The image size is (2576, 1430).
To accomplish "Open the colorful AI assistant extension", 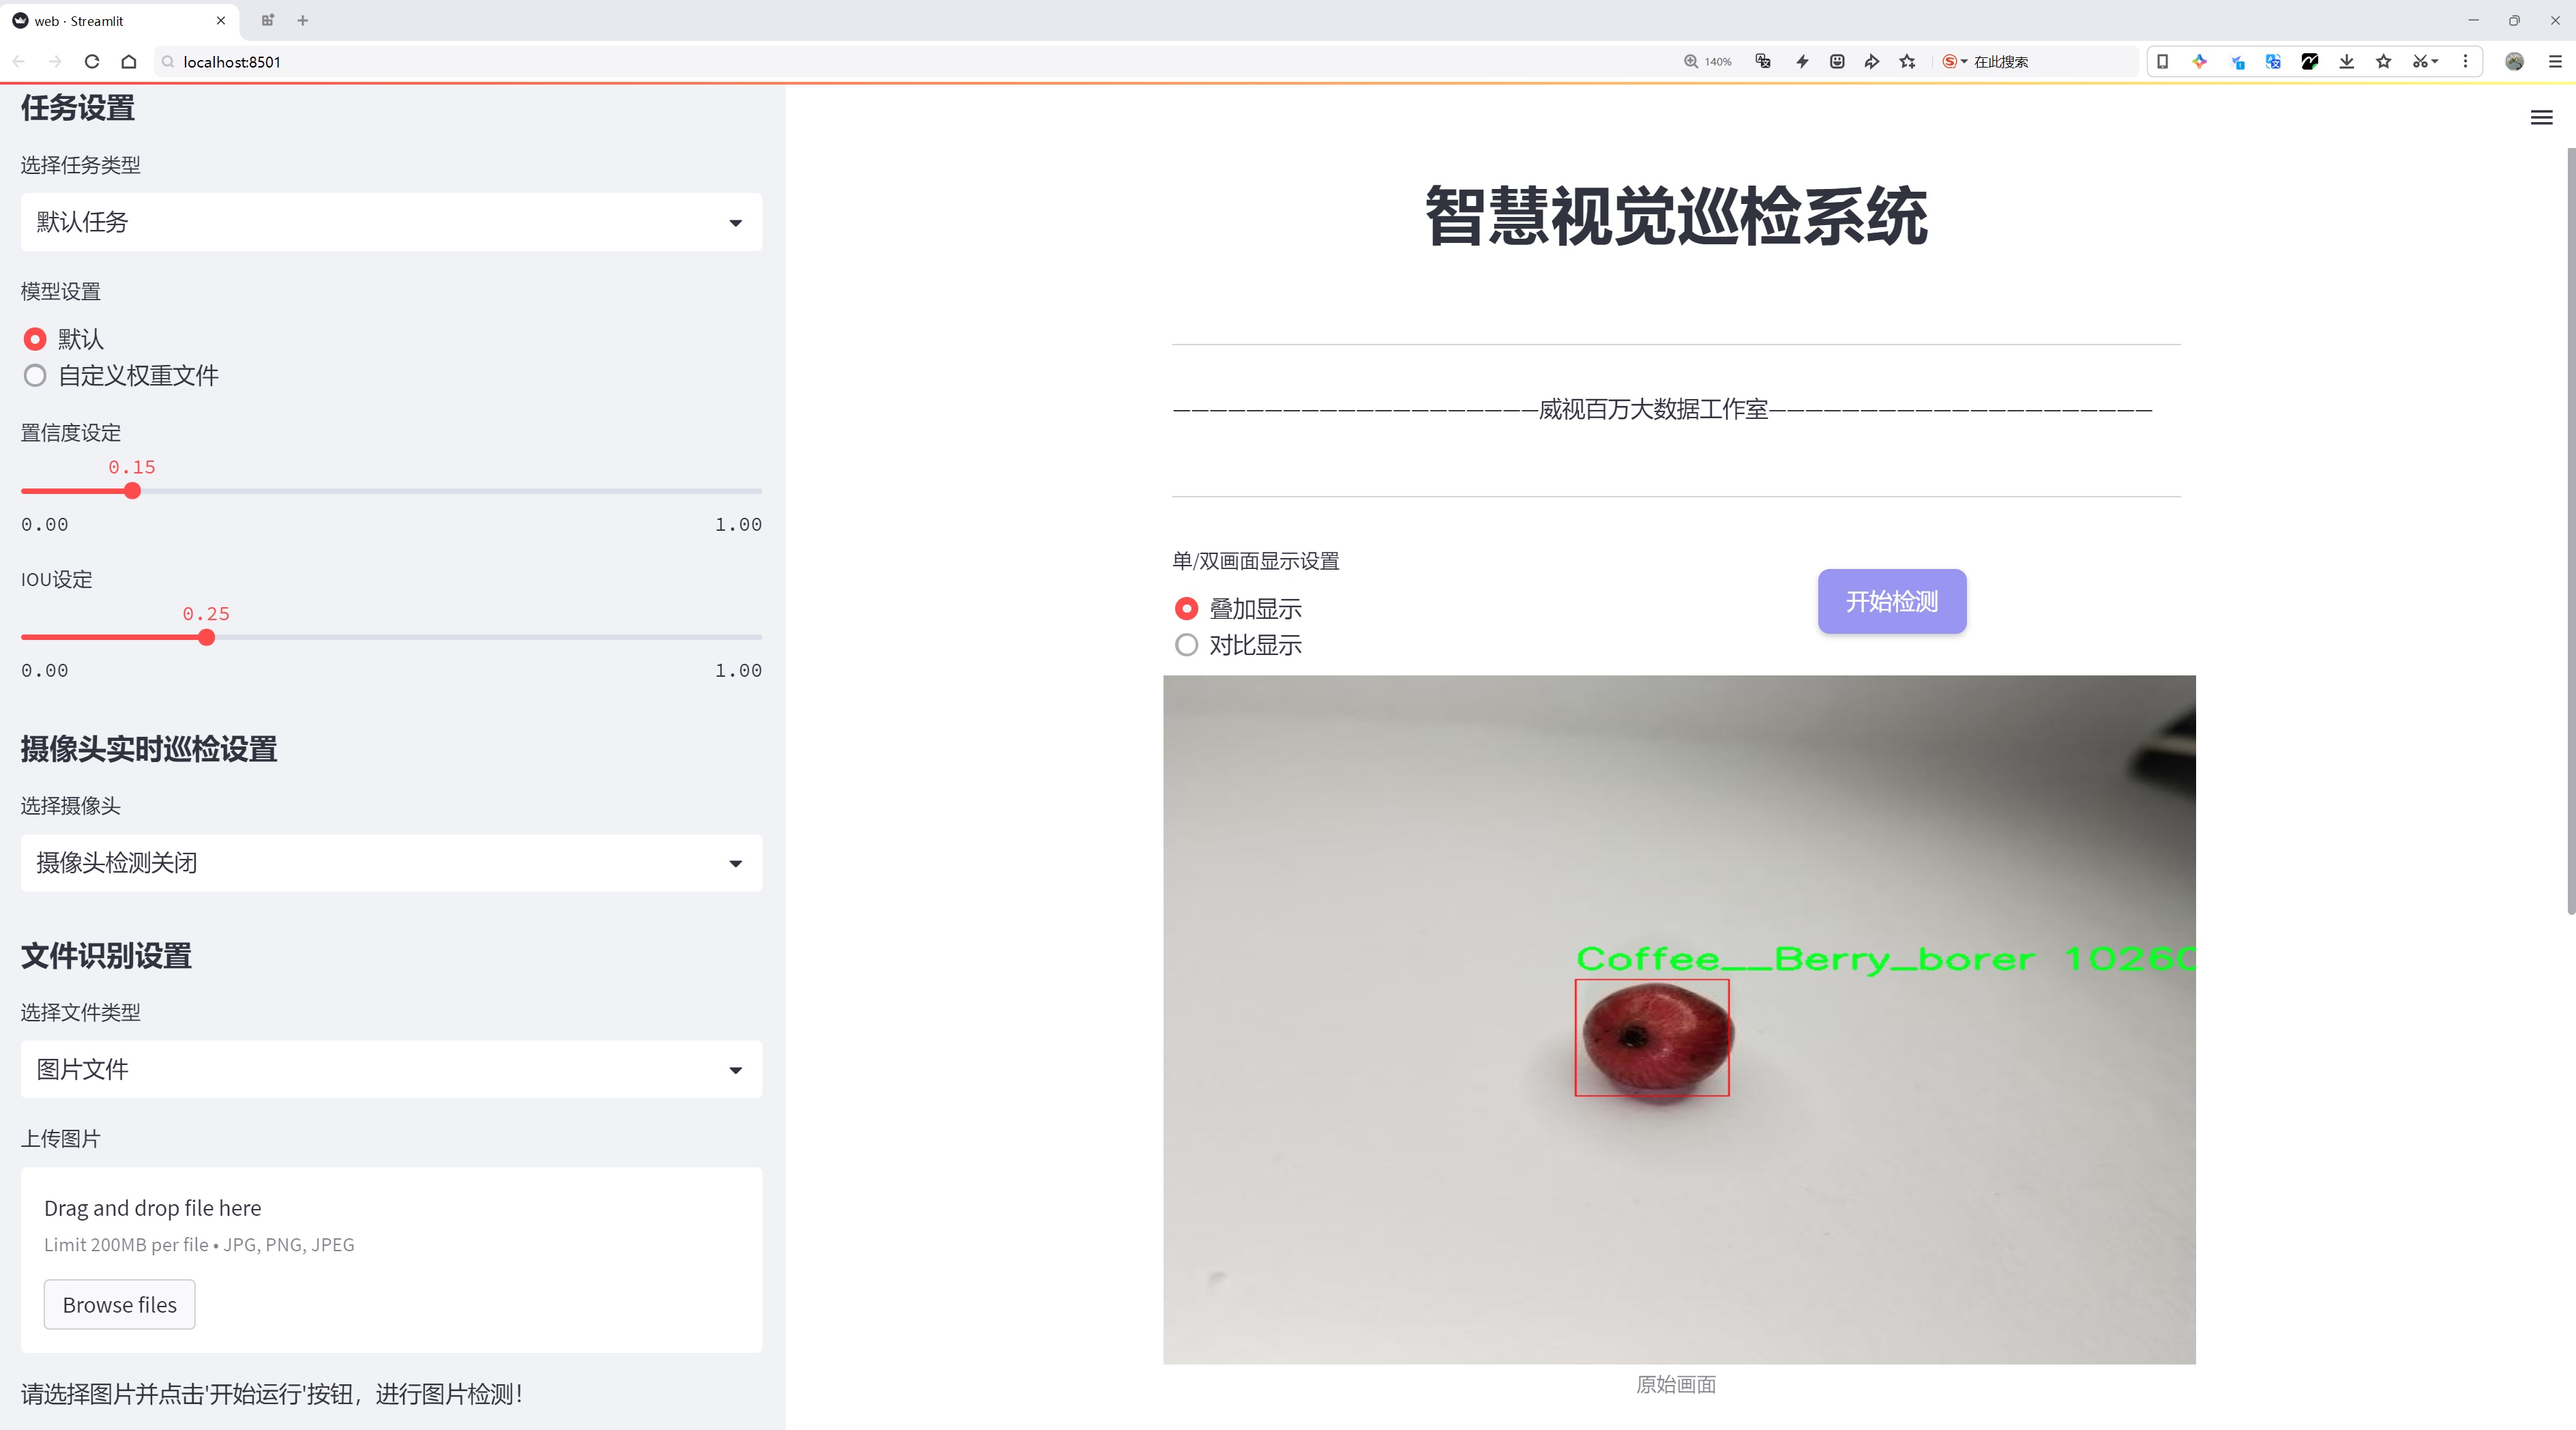I will [x=2200, y=61].
